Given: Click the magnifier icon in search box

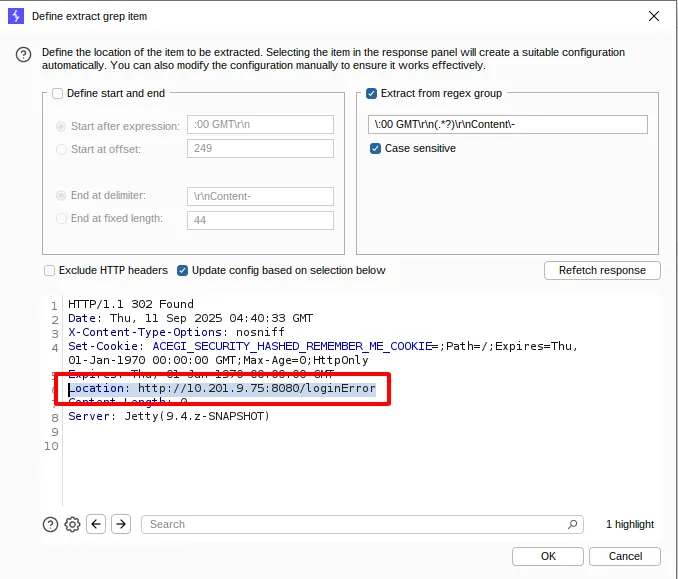Looking at the screenshot, I should pyautogui.click(x=572, y=524).
